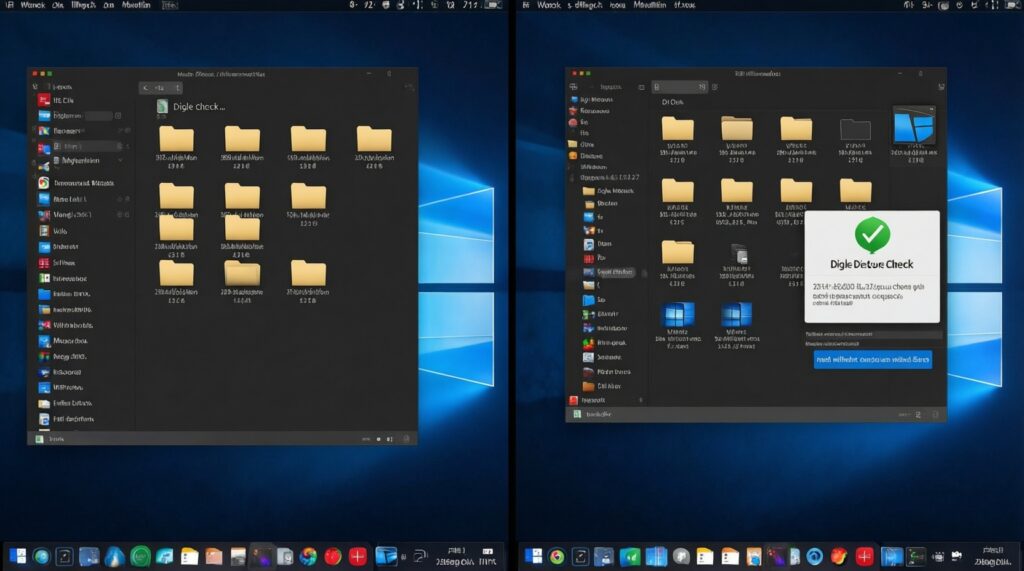The image size is (1024, 571).
Task: Click the path input field in right window toolbar
Action: coord(680,87)
